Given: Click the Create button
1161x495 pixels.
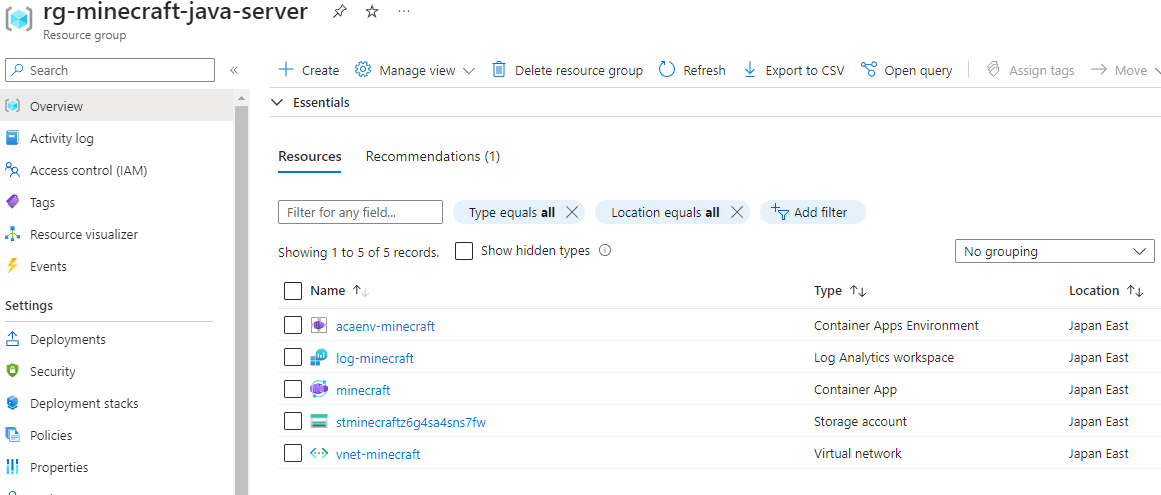Looking at the screenshot, I should tap(308, 70).
